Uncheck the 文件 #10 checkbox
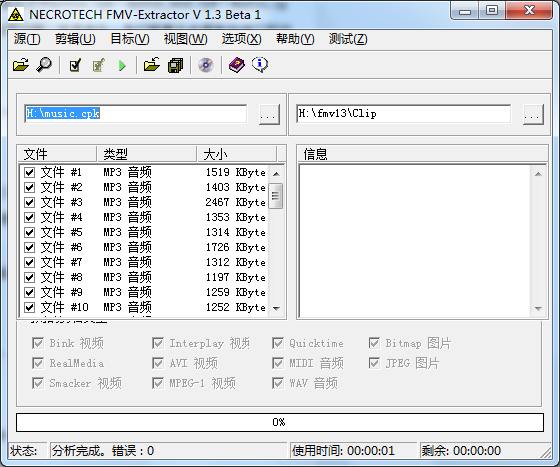The width and height of the screenshot is (560, 467). click(x=29, y=307)
